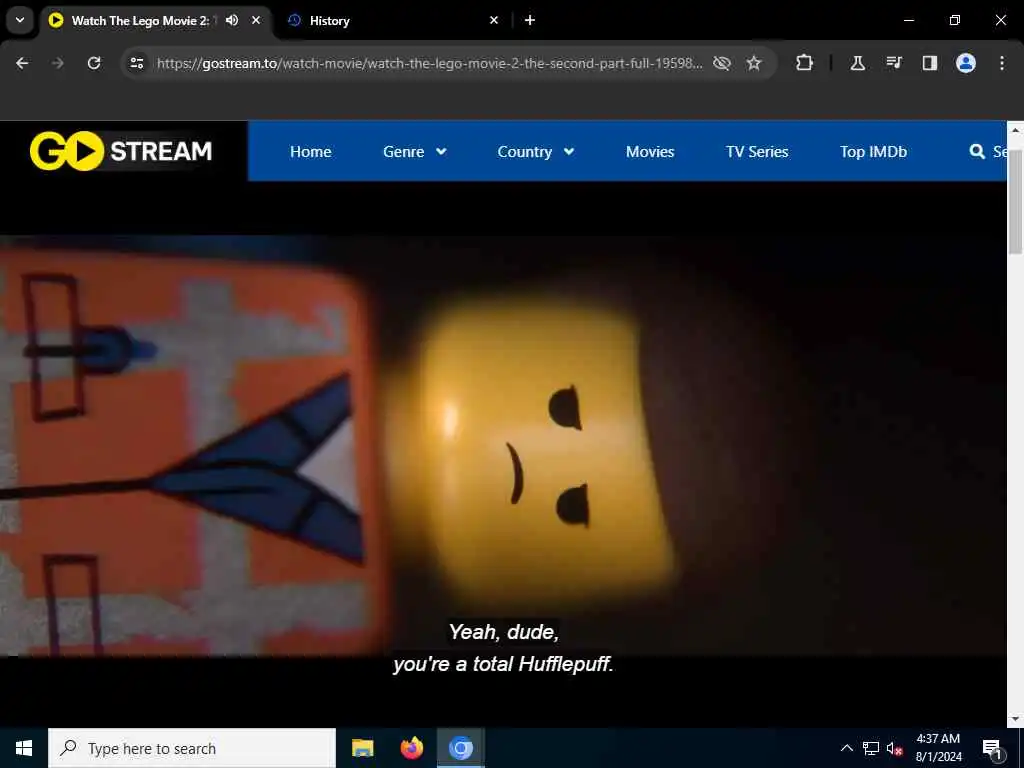This screenshot has height=768, width=1024.
Task: Mute the Lego Movie tab audio
Action: click(232, 20)
